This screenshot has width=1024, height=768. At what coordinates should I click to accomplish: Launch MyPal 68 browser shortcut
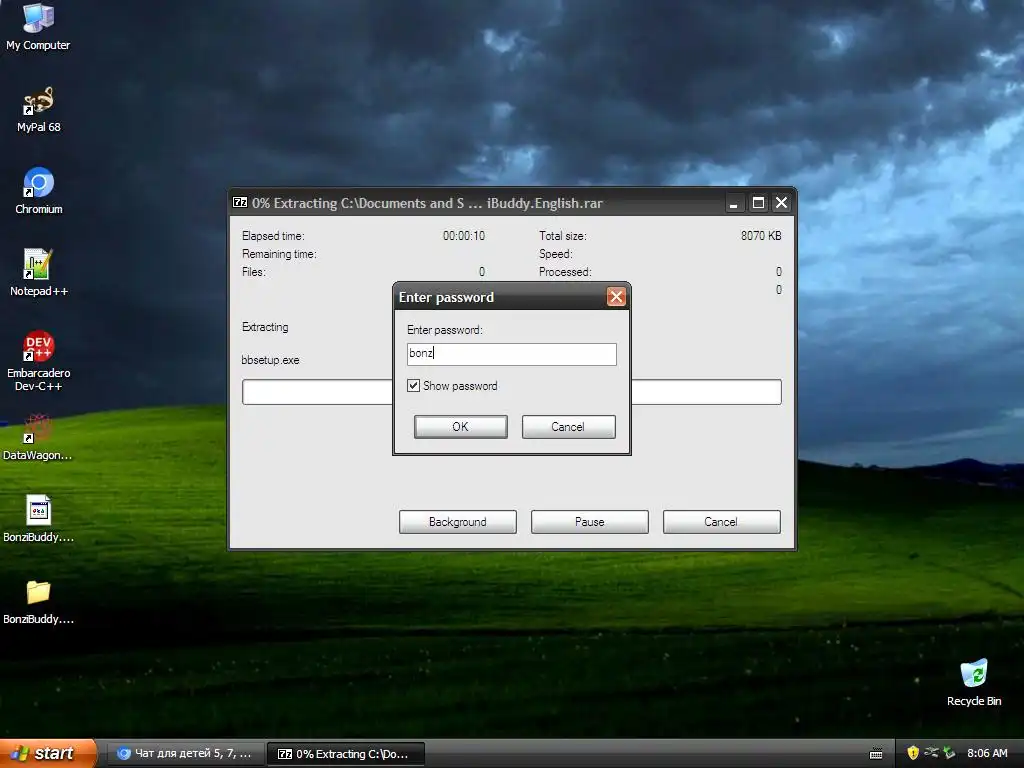38,108
